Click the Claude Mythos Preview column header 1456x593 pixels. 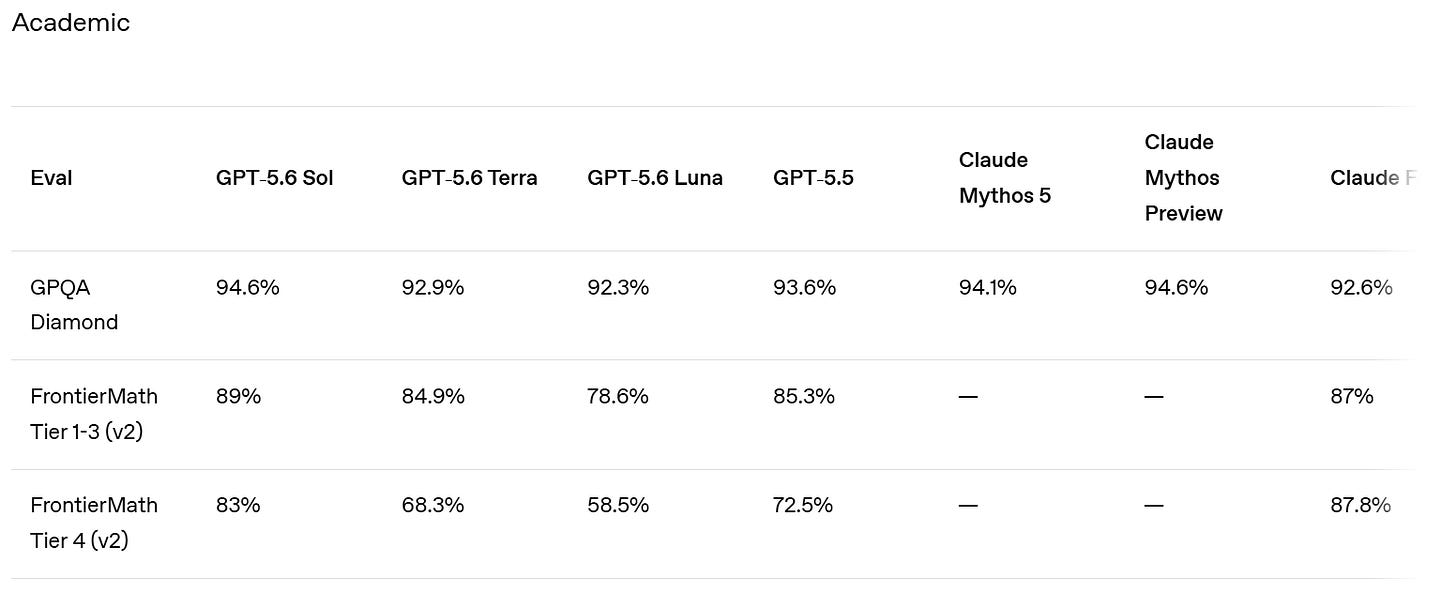pos(1184,178)
